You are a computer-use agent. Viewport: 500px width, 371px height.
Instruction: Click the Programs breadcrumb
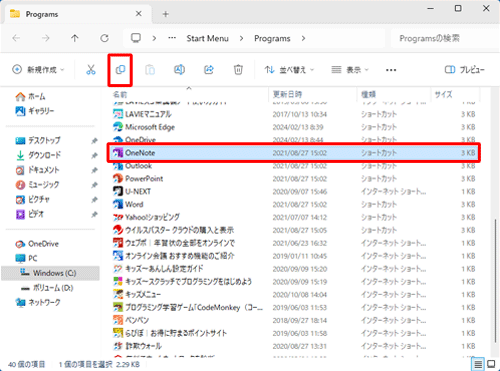[x=272, y=39]
